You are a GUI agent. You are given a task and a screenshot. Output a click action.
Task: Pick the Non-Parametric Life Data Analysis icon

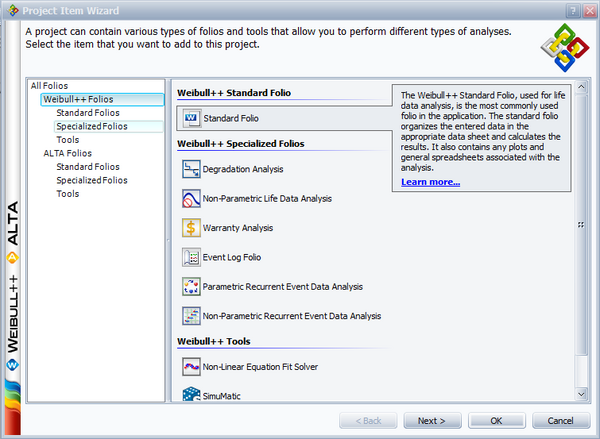191,199
